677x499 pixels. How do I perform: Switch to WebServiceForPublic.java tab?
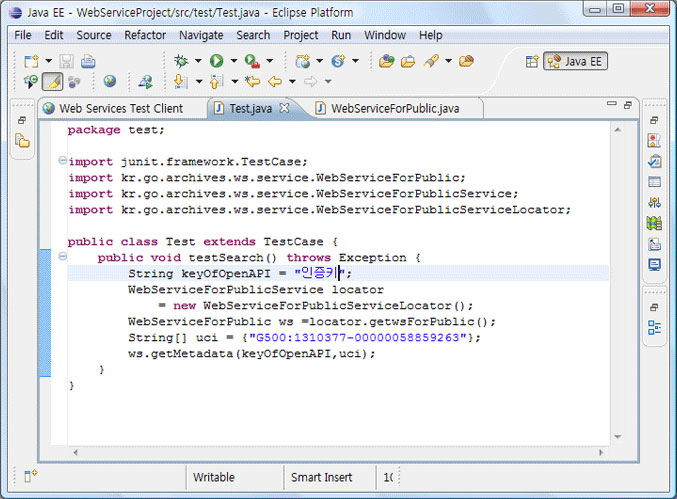pos(388,108)
